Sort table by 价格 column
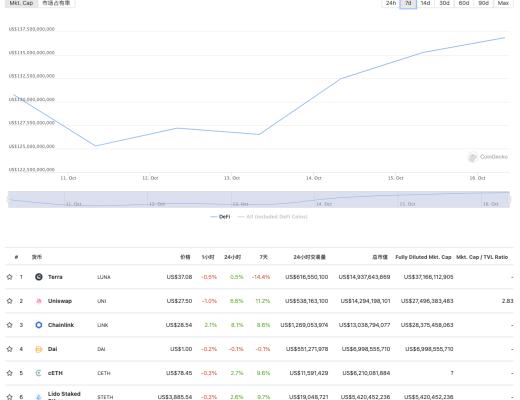 coord(185,257)
